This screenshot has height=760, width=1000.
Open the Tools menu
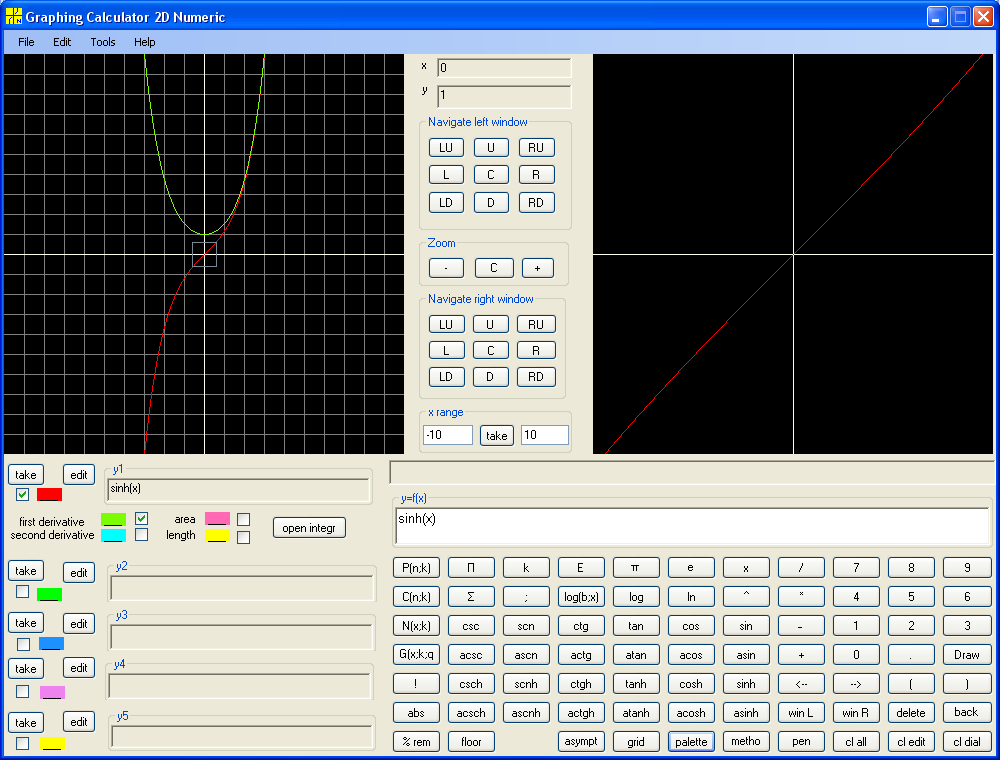tap(103, 42)
